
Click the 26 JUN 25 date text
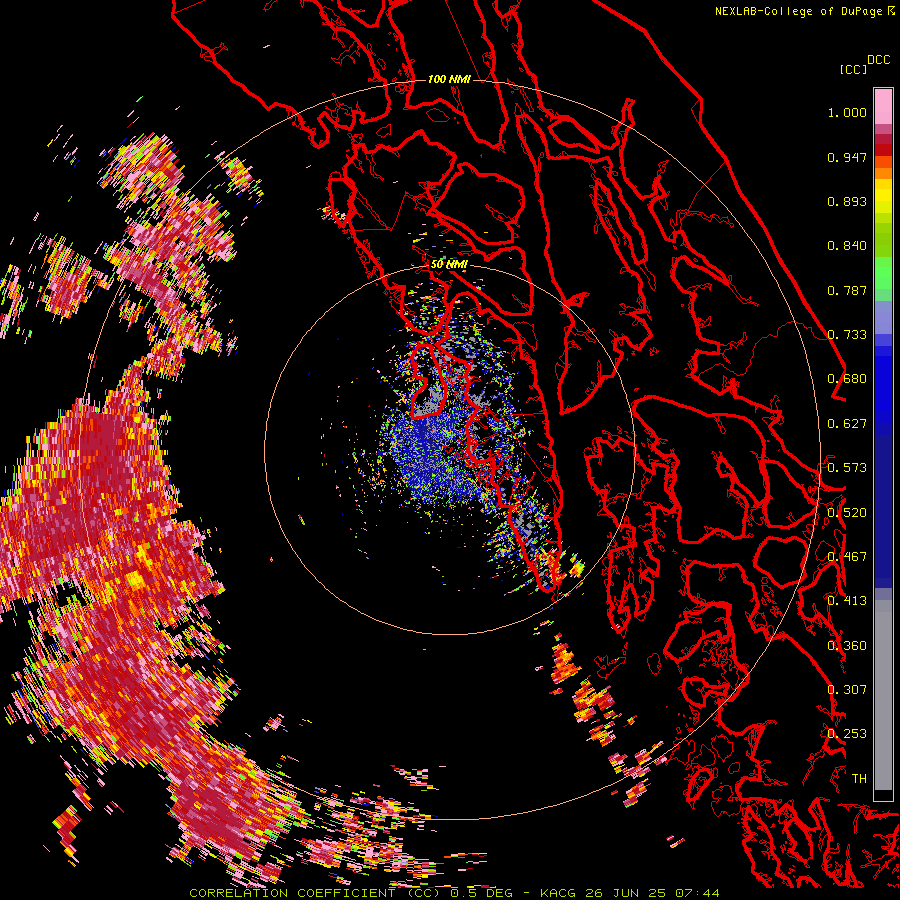tap(625, 893)
